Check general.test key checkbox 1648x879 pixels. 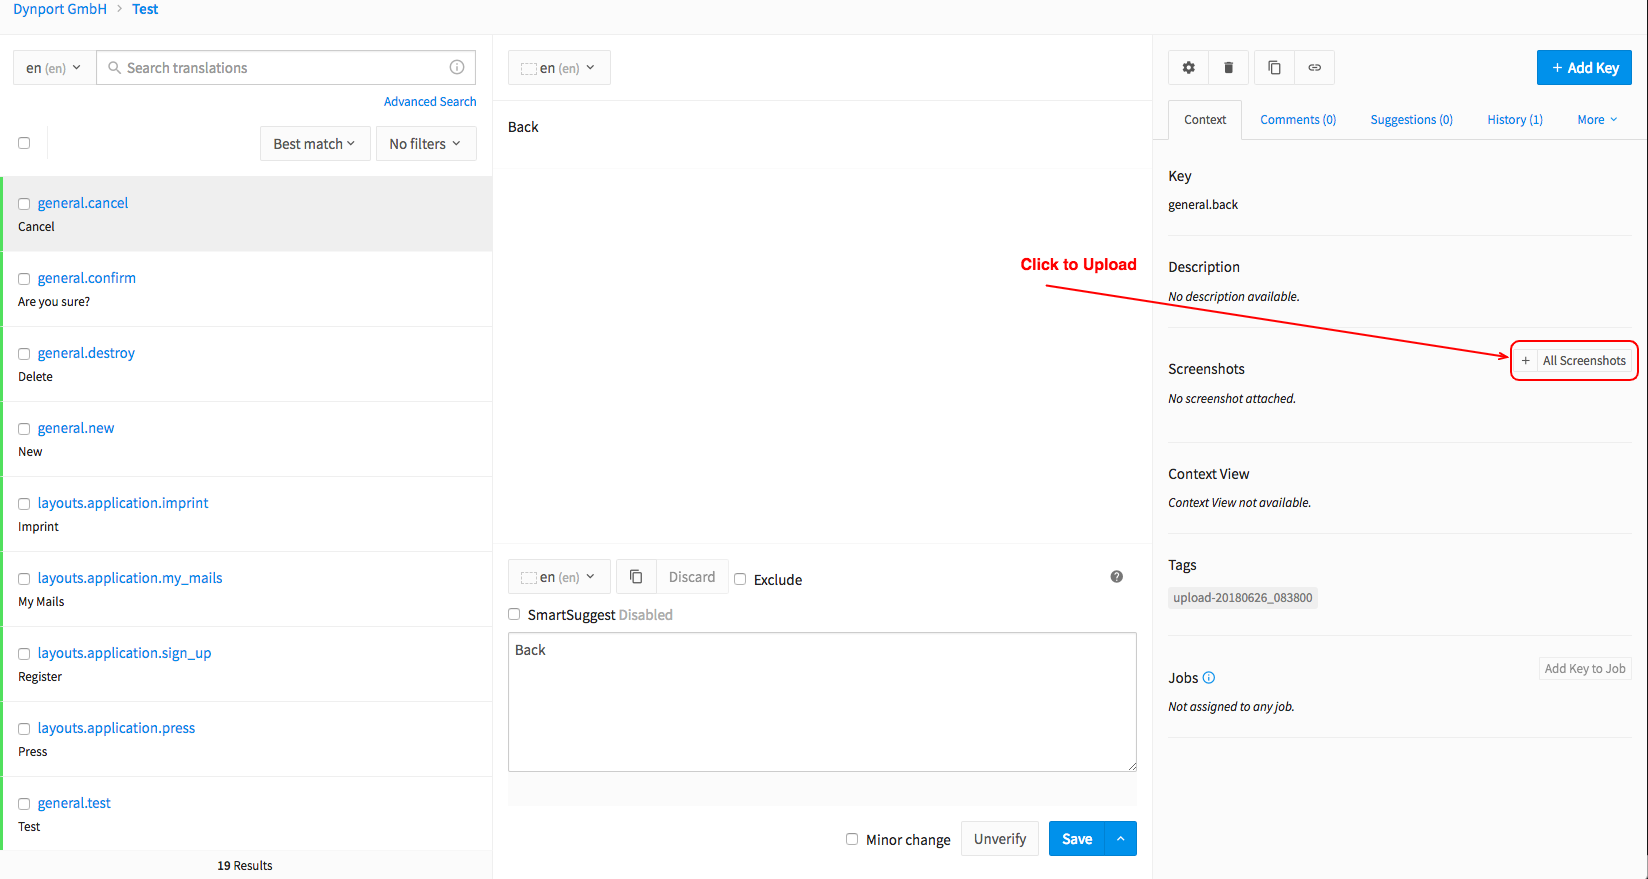24,804
